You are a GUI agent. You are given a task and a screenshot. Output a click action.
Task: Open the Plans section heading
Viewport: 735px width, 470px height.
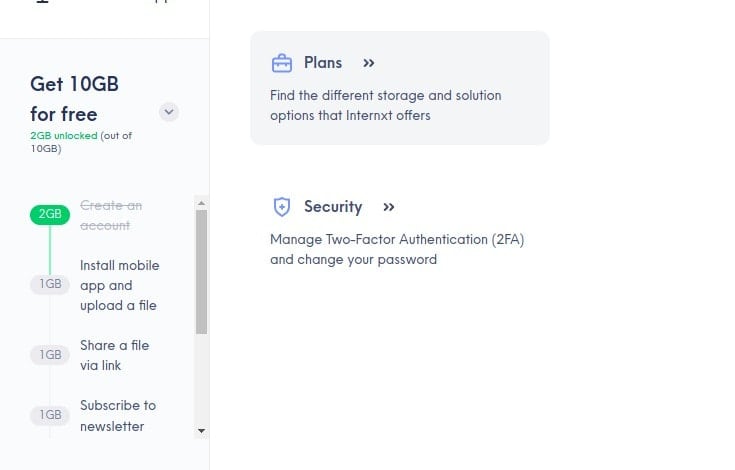point(323,63)
